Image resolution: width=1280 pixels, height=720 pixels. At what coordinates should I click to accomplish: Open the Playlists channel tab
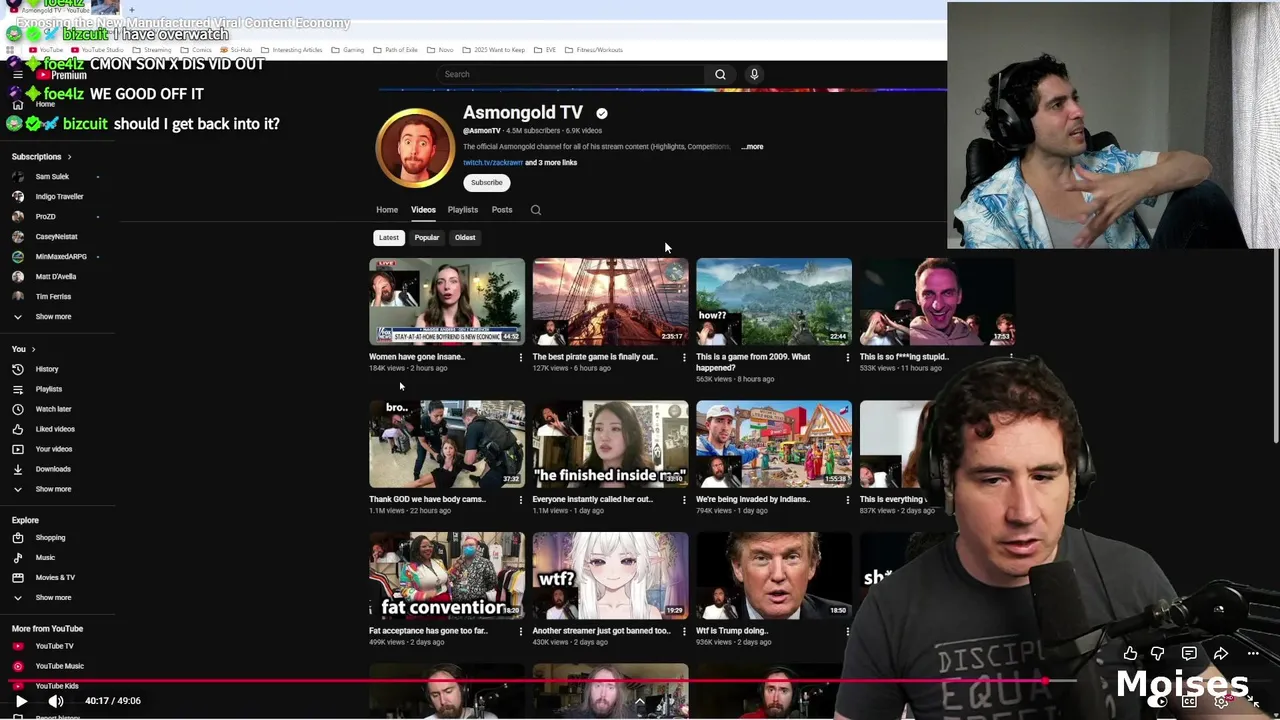pos(462,210)
